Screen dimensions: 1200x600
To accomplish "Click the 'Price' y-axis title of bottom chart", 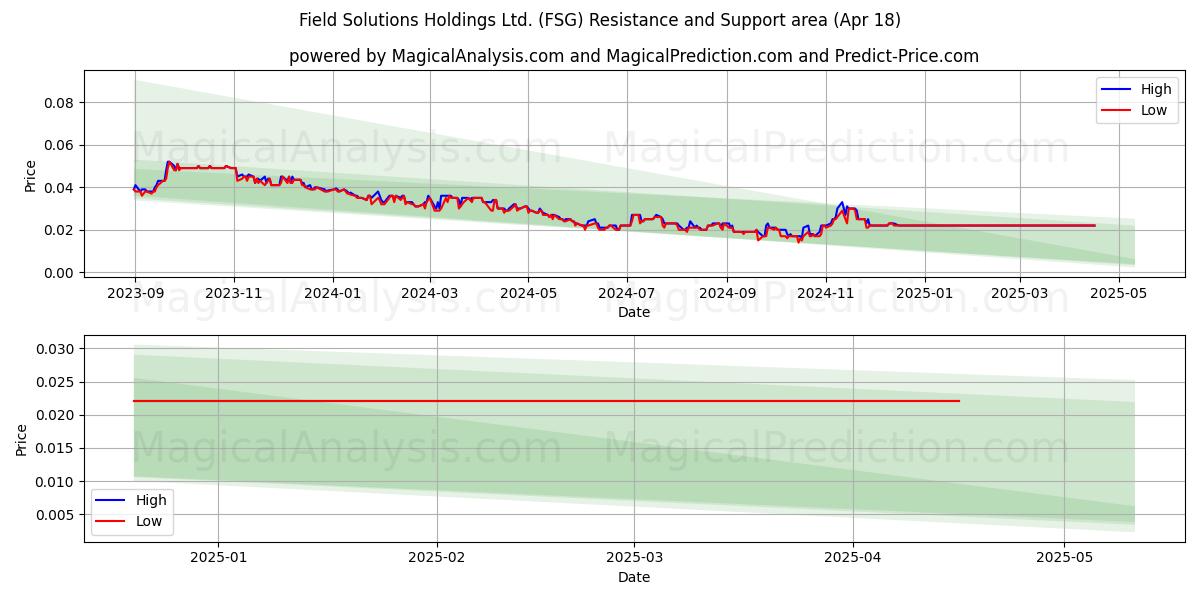I will click(x=22, y=440).
